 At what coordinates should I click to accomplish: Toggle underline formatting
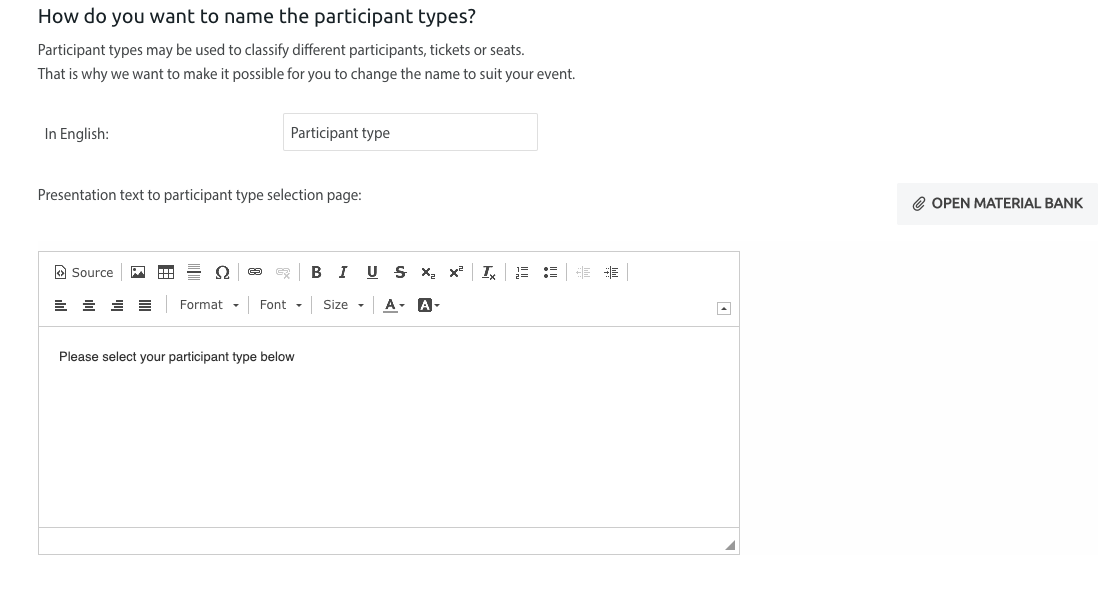click(x=372, y=272)
